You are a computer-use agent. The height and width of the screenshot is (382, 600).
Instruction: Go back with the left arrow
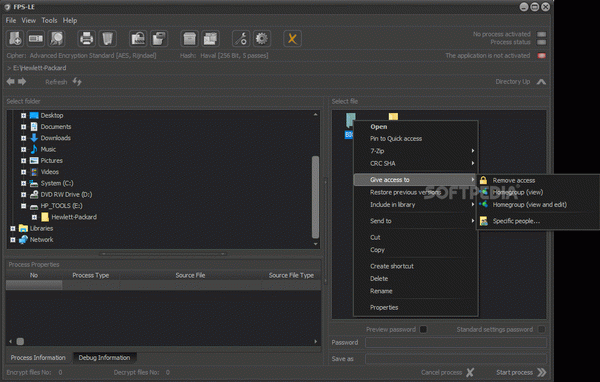[11, 82]
